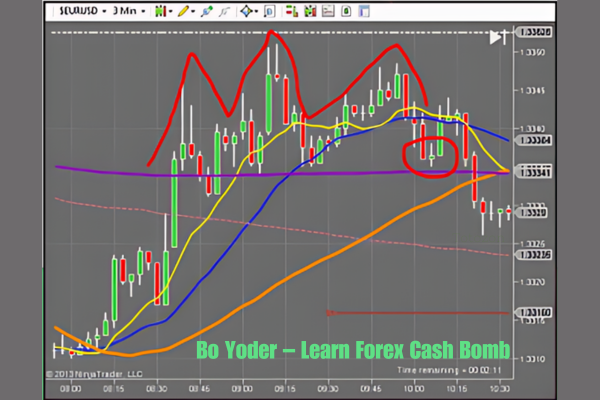Click the candlestick chart style icon

(x=160, y=11)
